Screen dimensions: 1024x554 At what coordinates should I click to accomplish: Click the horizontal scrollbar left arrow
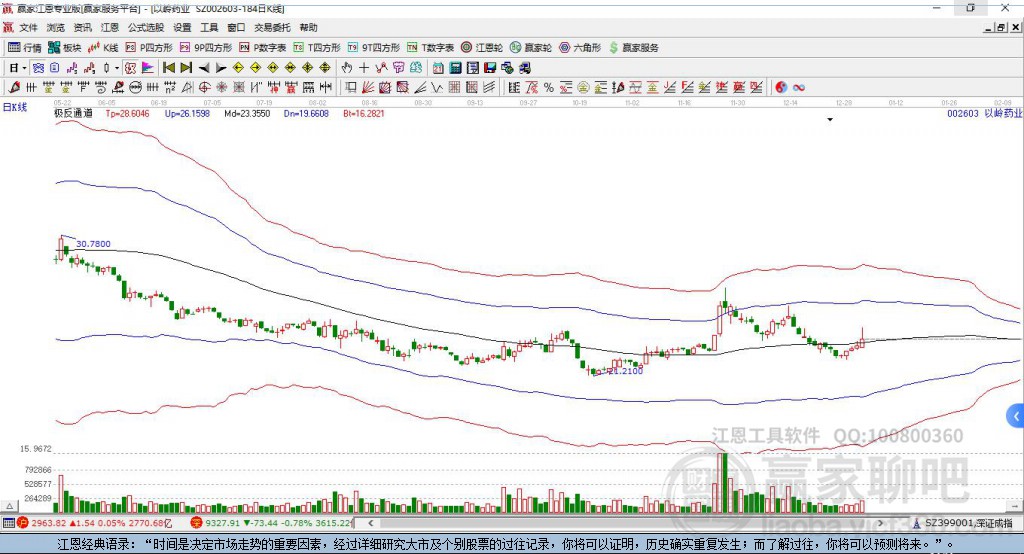coord(370,523)
